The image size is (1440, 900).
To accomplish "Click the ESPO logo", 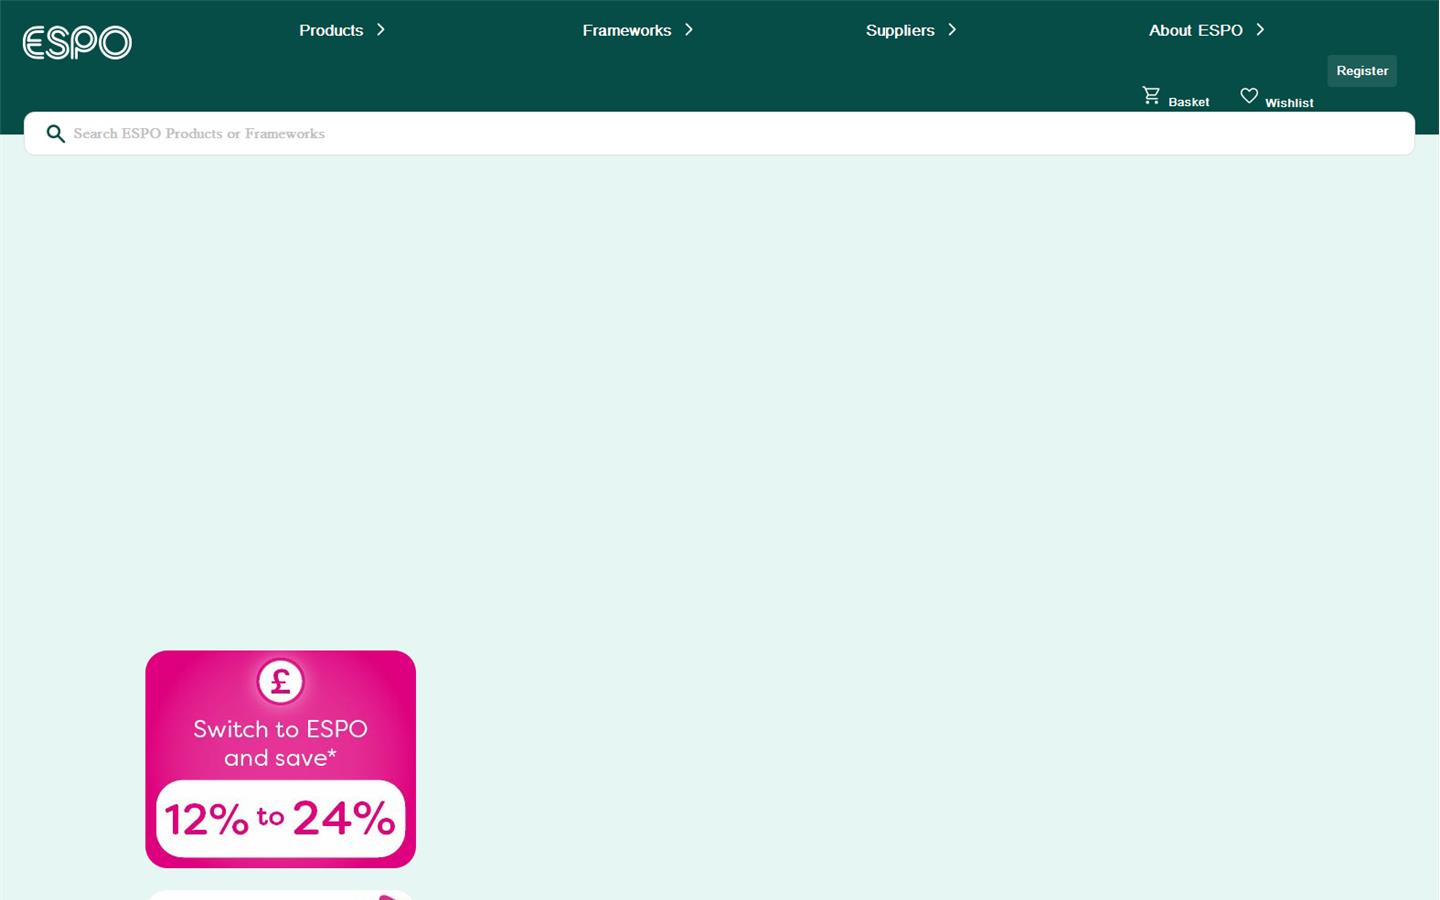I will click(x=76, y=42).
